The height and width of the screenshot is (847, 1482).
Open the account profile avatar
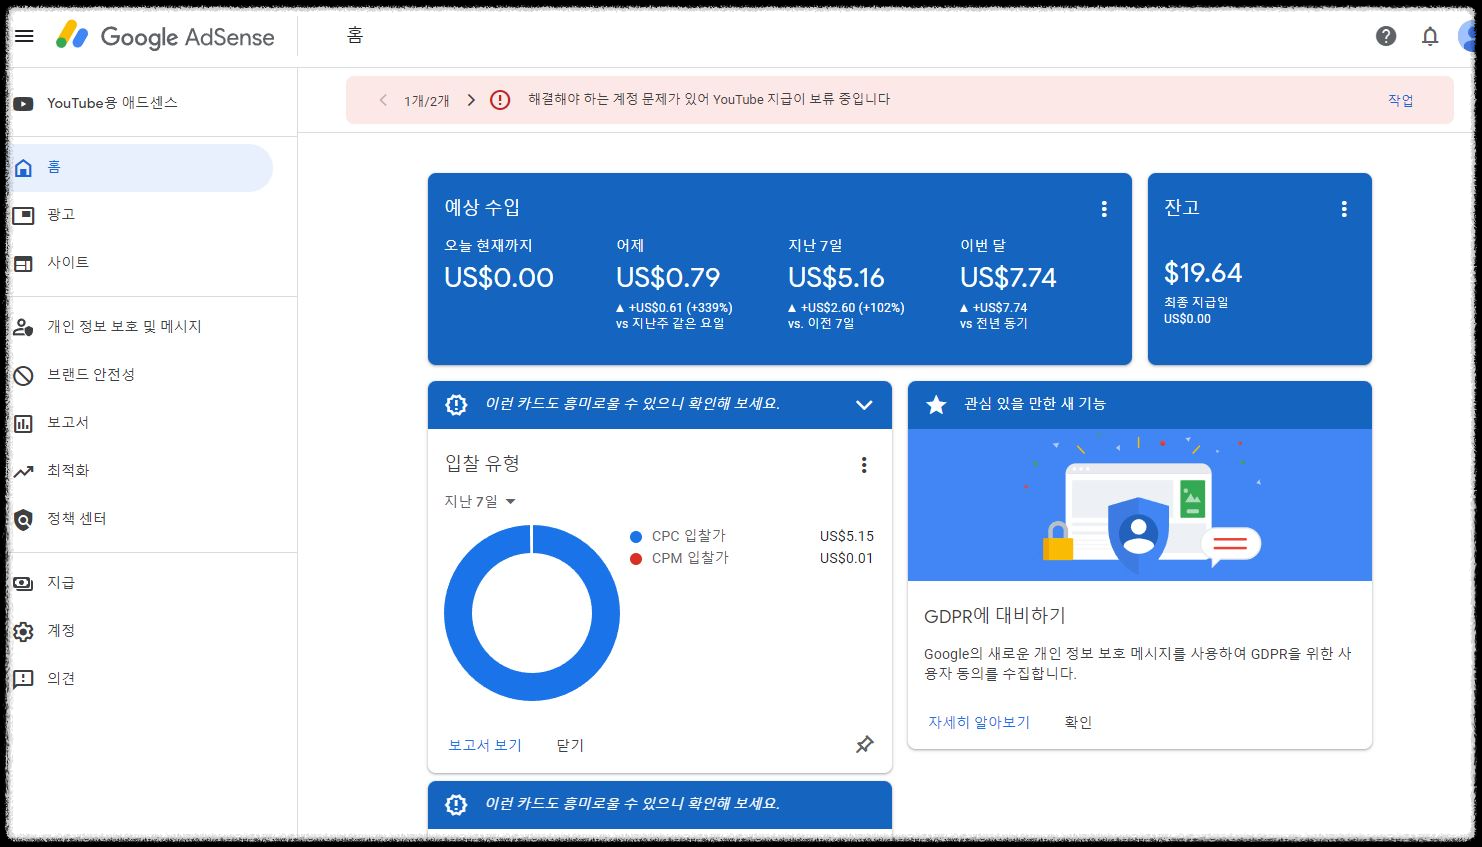coord(1468,36)
